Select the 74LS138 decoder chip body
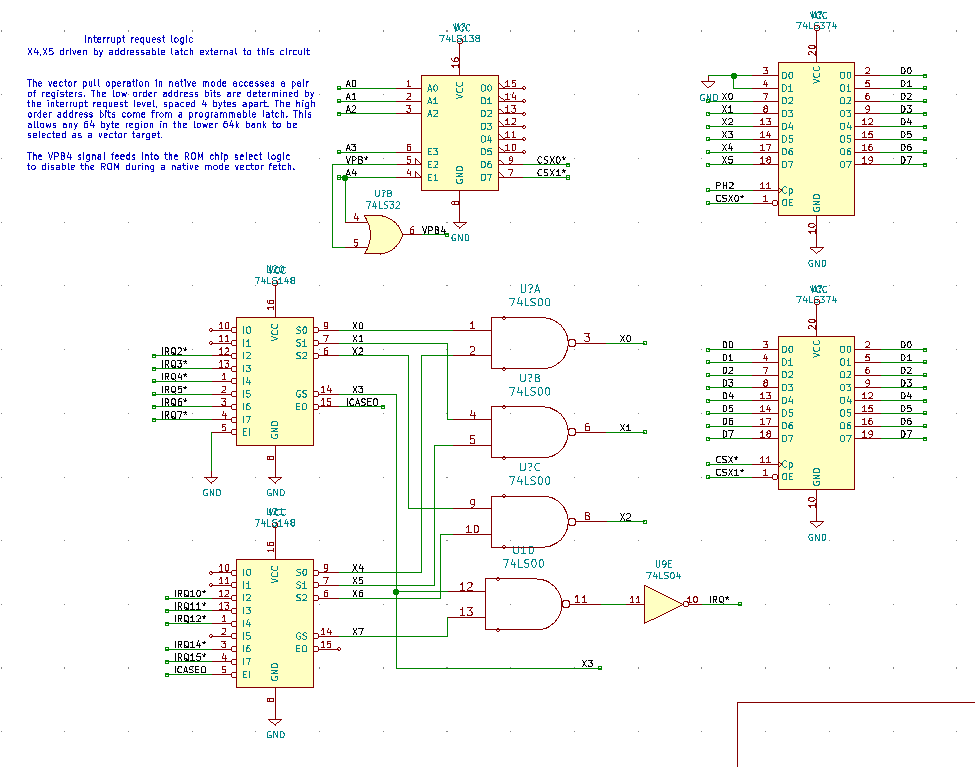Viewport: 975px width, 767px height. [x=459, y=132]
